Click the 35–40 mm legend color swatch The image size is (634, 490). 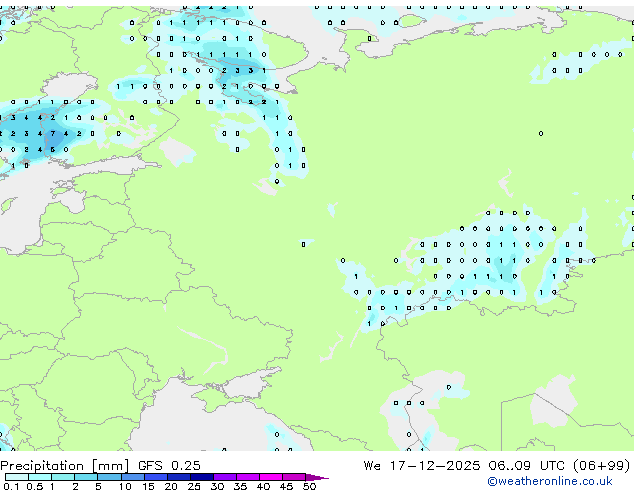[x=248, y=477]
